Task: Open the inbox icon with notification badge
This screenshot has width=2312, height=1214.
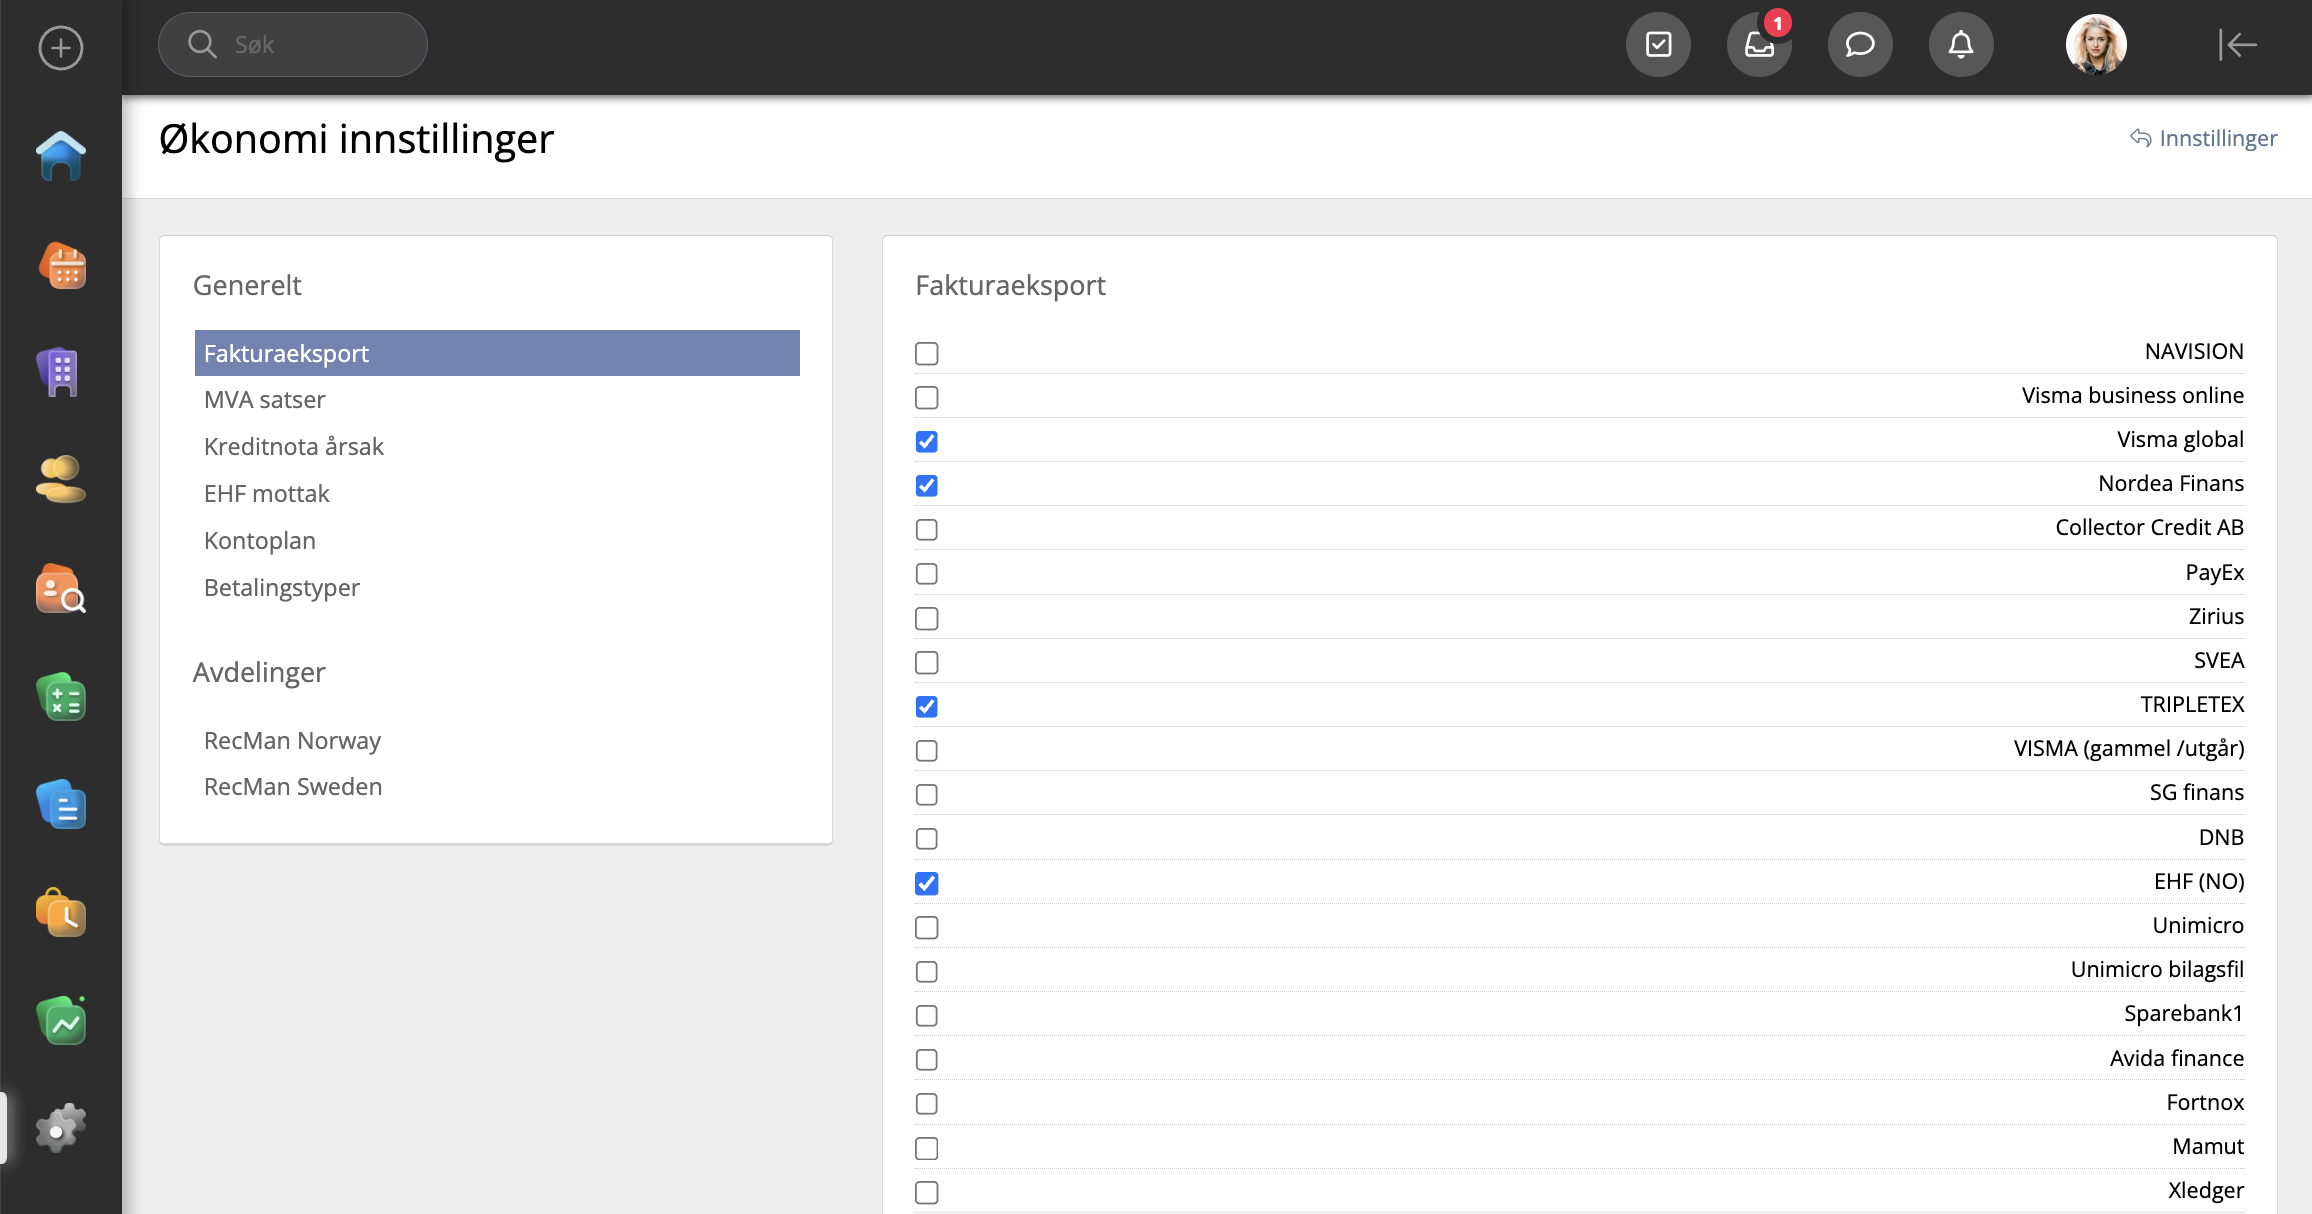Action: point(1759,45)
